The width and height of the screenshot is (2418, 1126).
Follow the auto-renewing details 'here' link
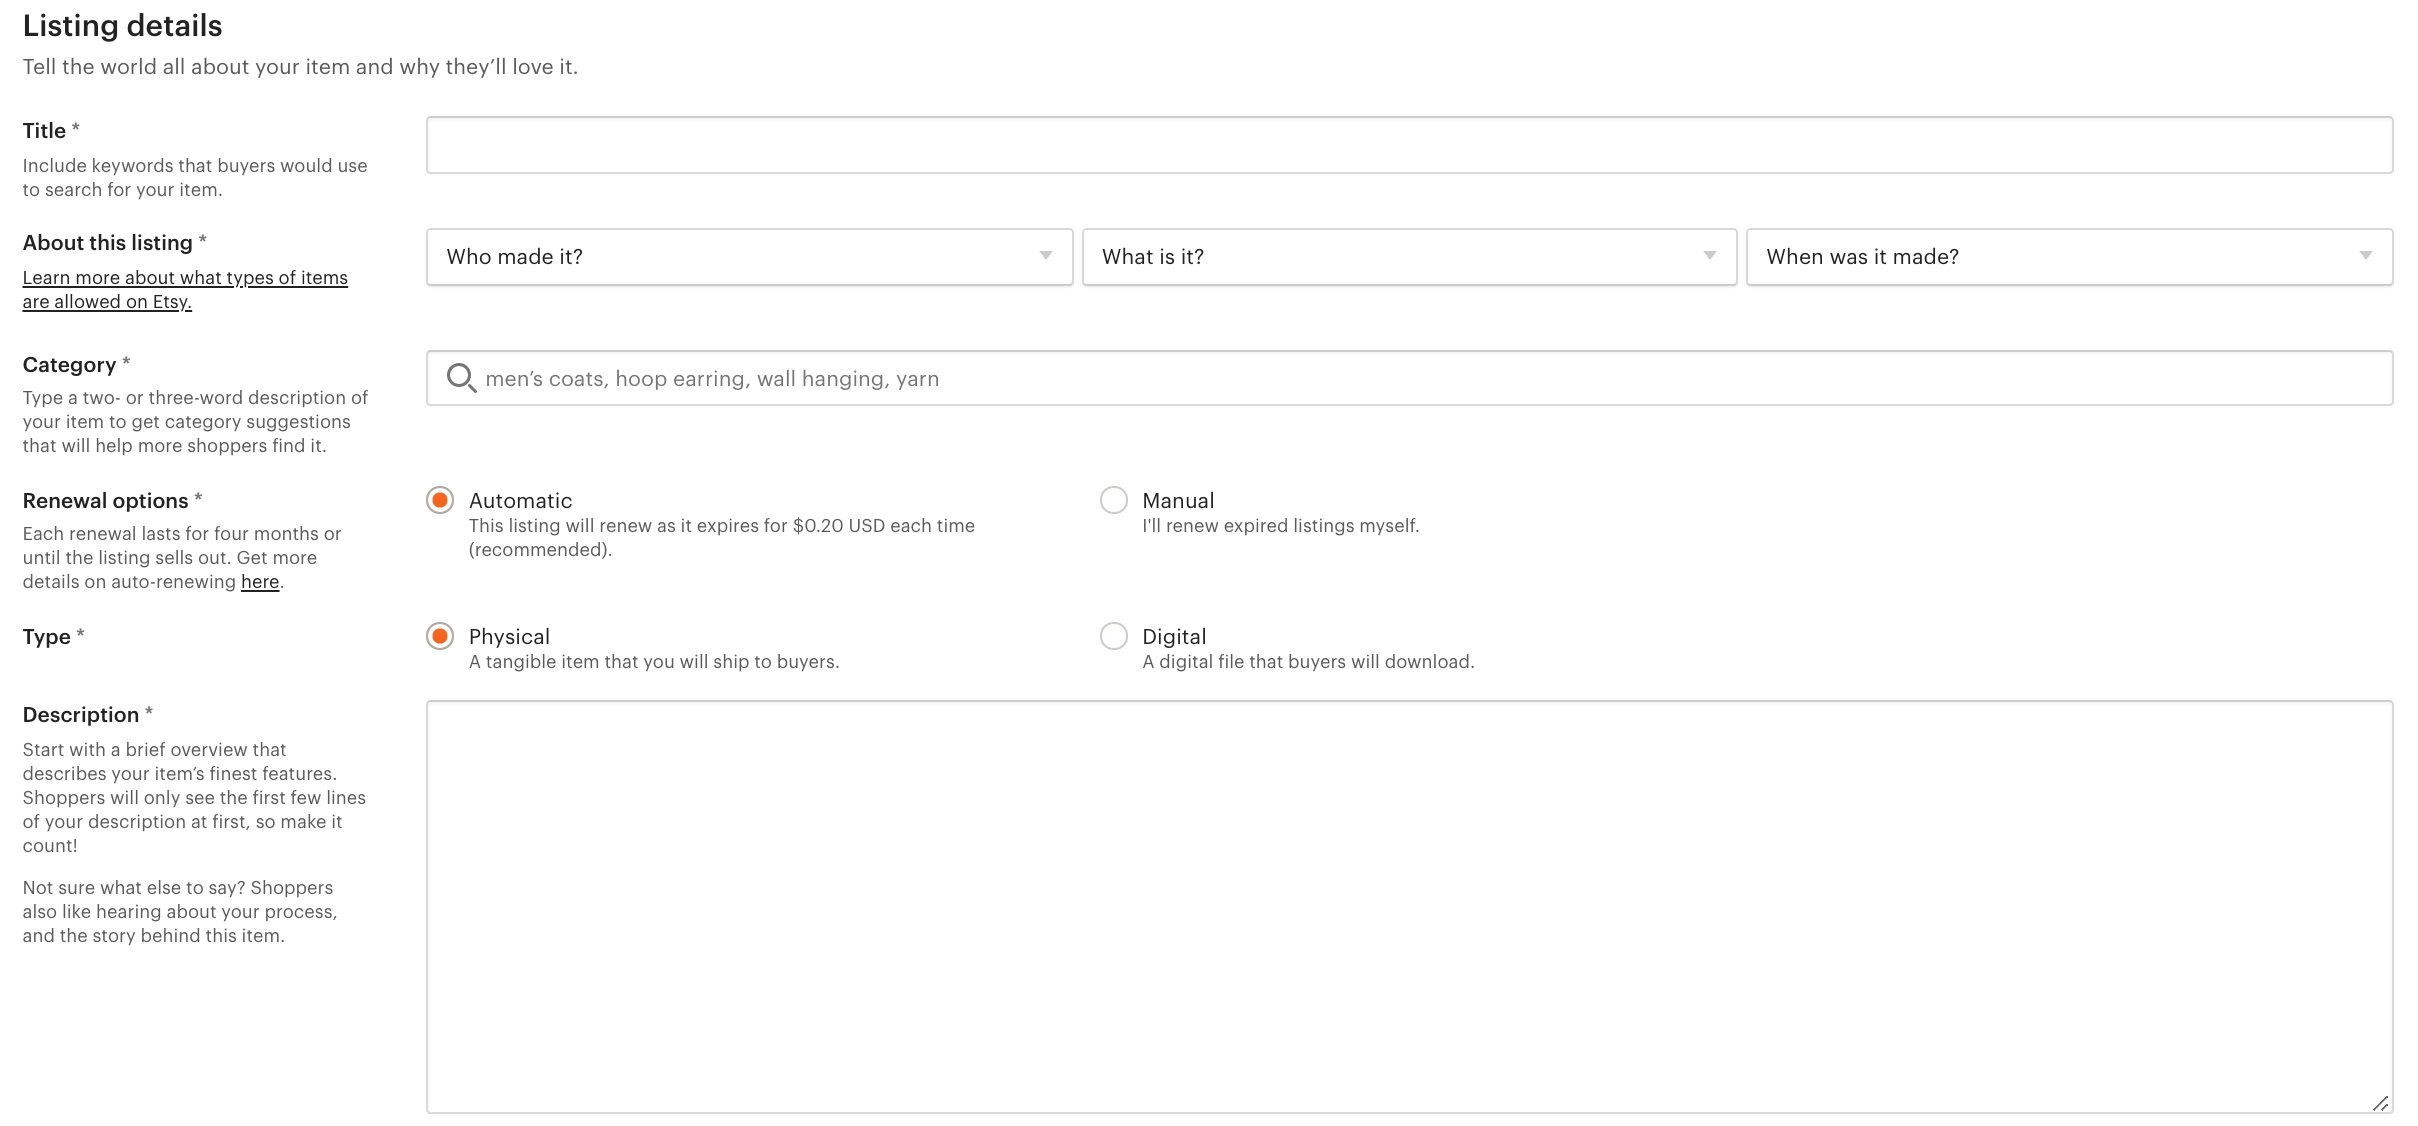pyautogui.click(x=260, y=582)
